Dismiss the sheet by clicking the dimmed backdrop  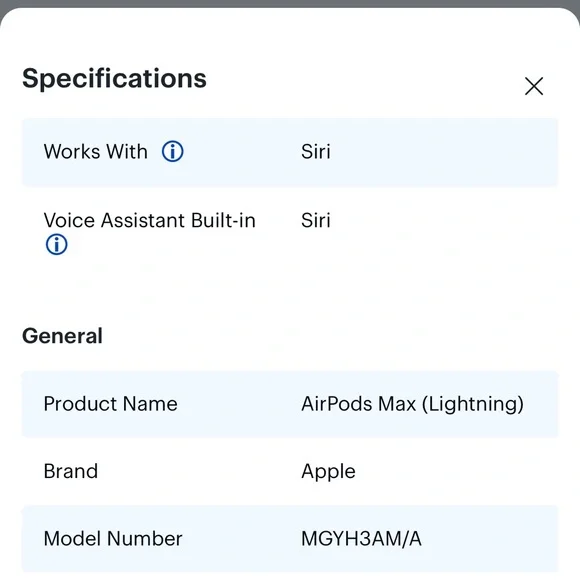[x=290, y=3]
